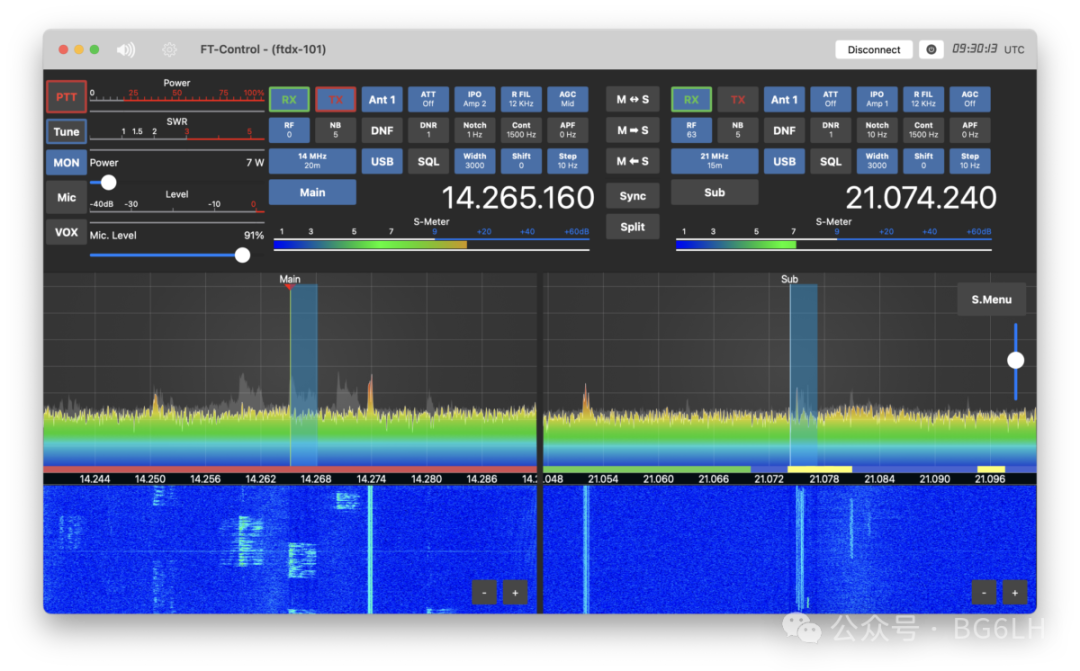Screen dimensions: 1080x671
Task: Toggle main receiver RX button
Action: 289,99
